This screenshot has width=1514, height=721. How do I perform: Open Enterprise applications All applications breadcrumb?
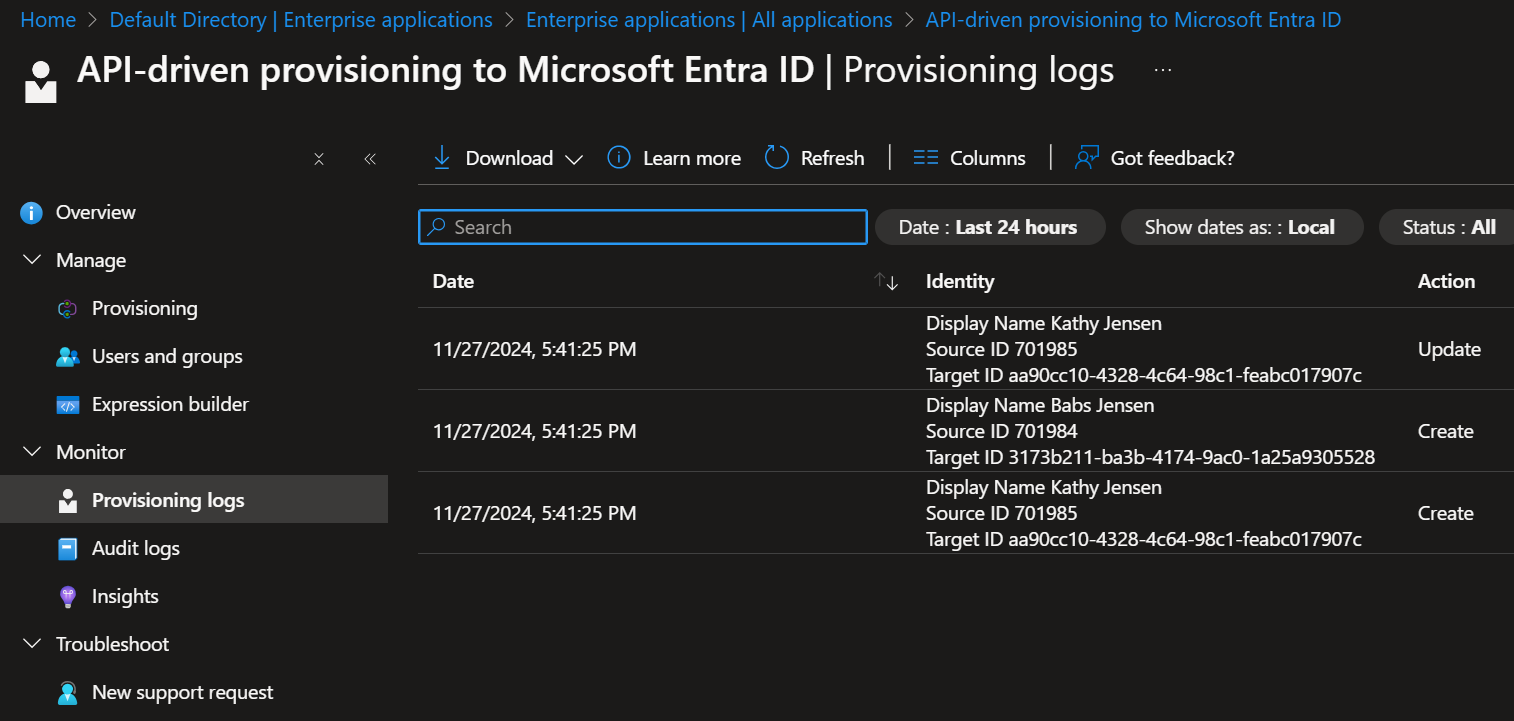click(x=709, y=20)
